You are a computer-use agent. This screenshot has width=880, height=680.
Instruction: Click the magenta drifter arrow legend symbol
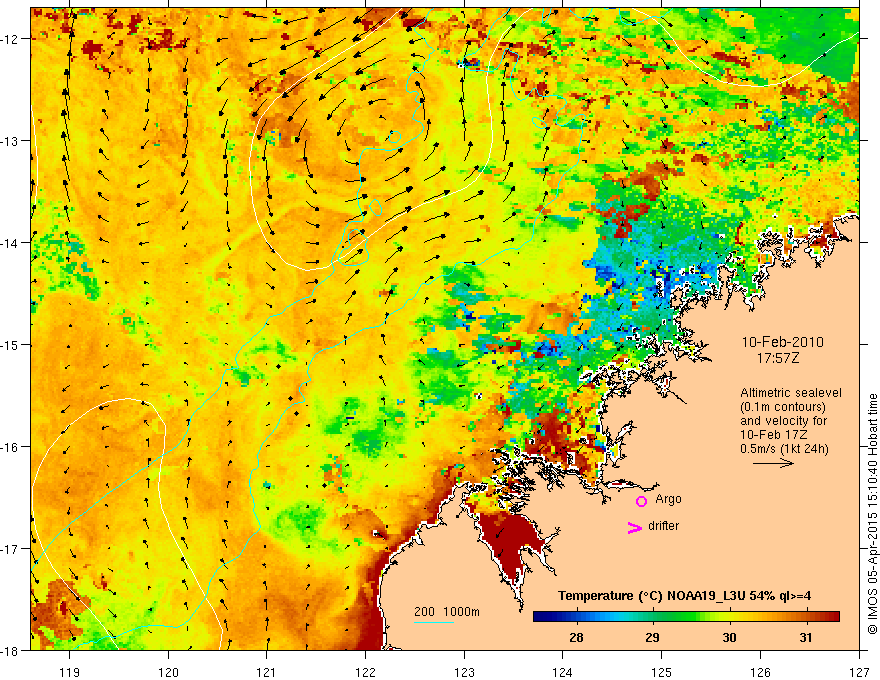tap(634, 527)
